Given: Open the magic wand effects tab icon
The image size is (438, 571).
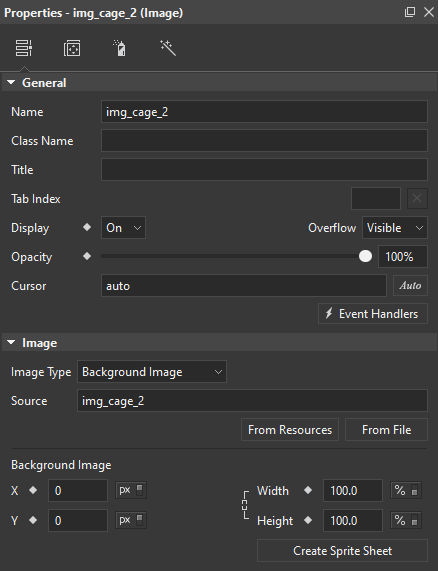Looking at the screenshot, I should 168,48.
